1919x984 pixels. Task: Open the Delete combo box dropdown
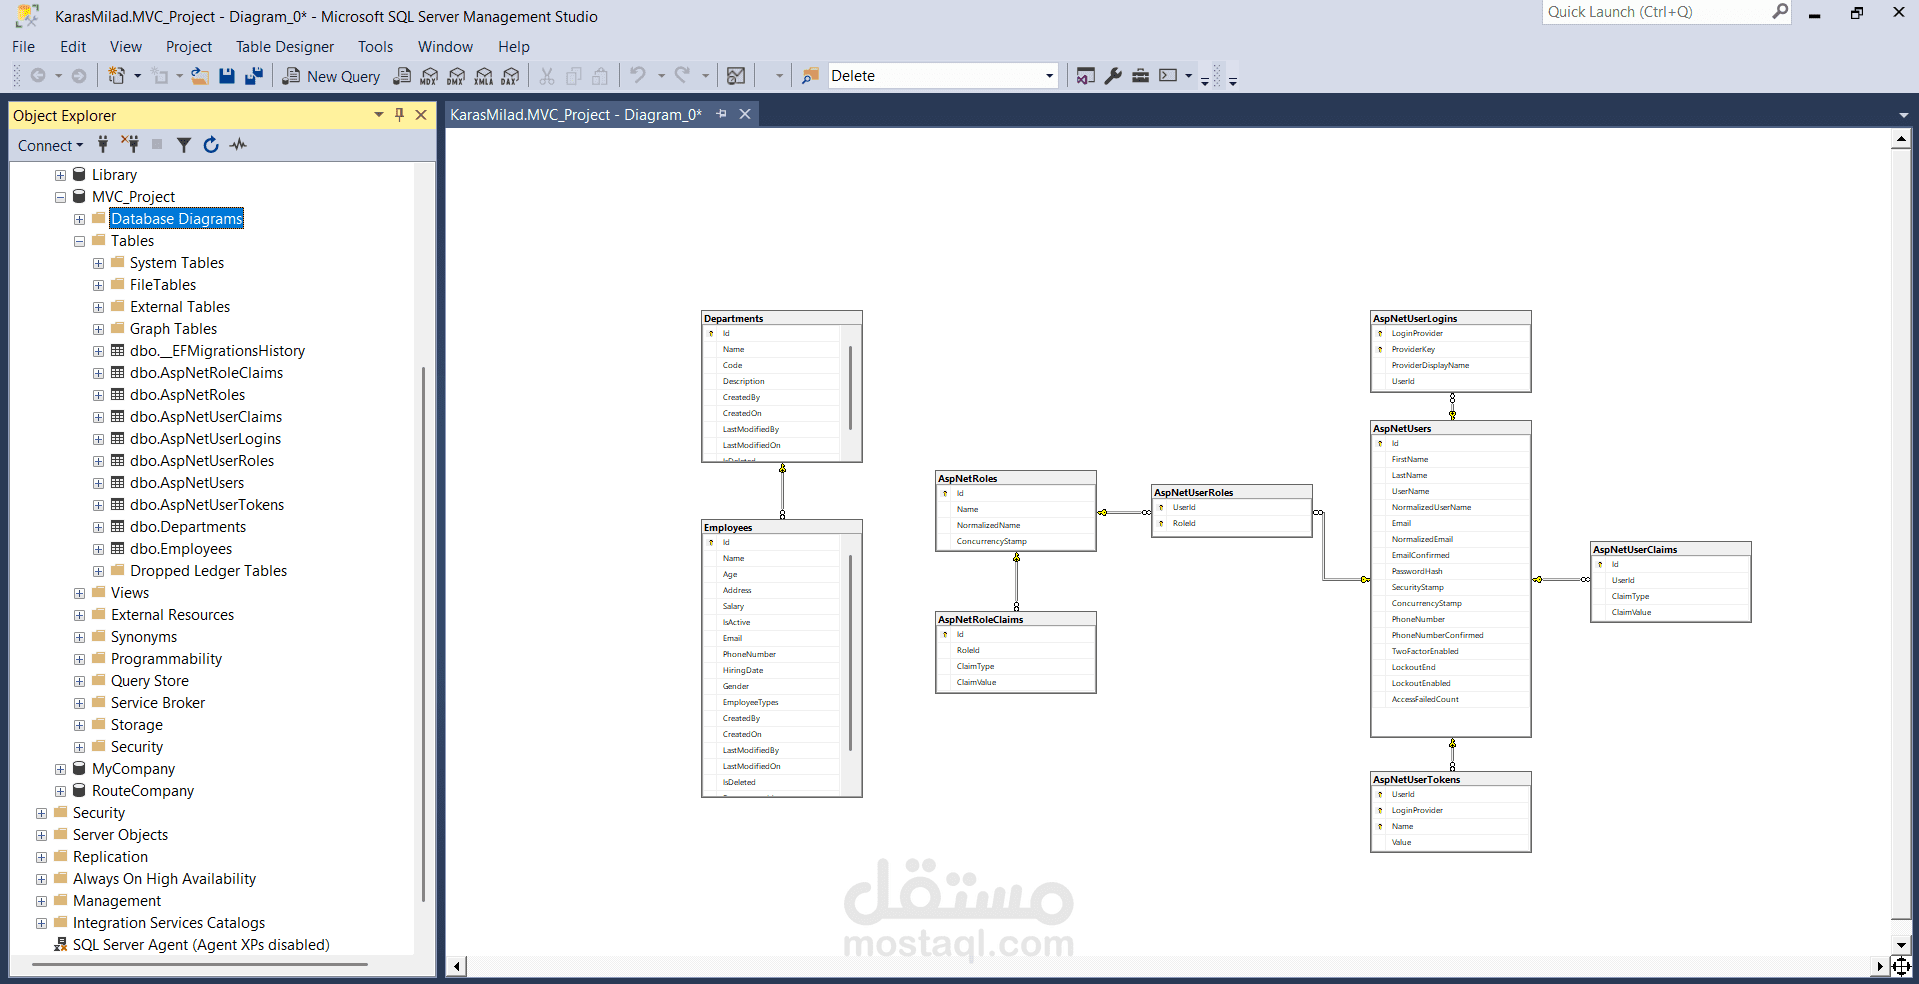click(1049, 76)
